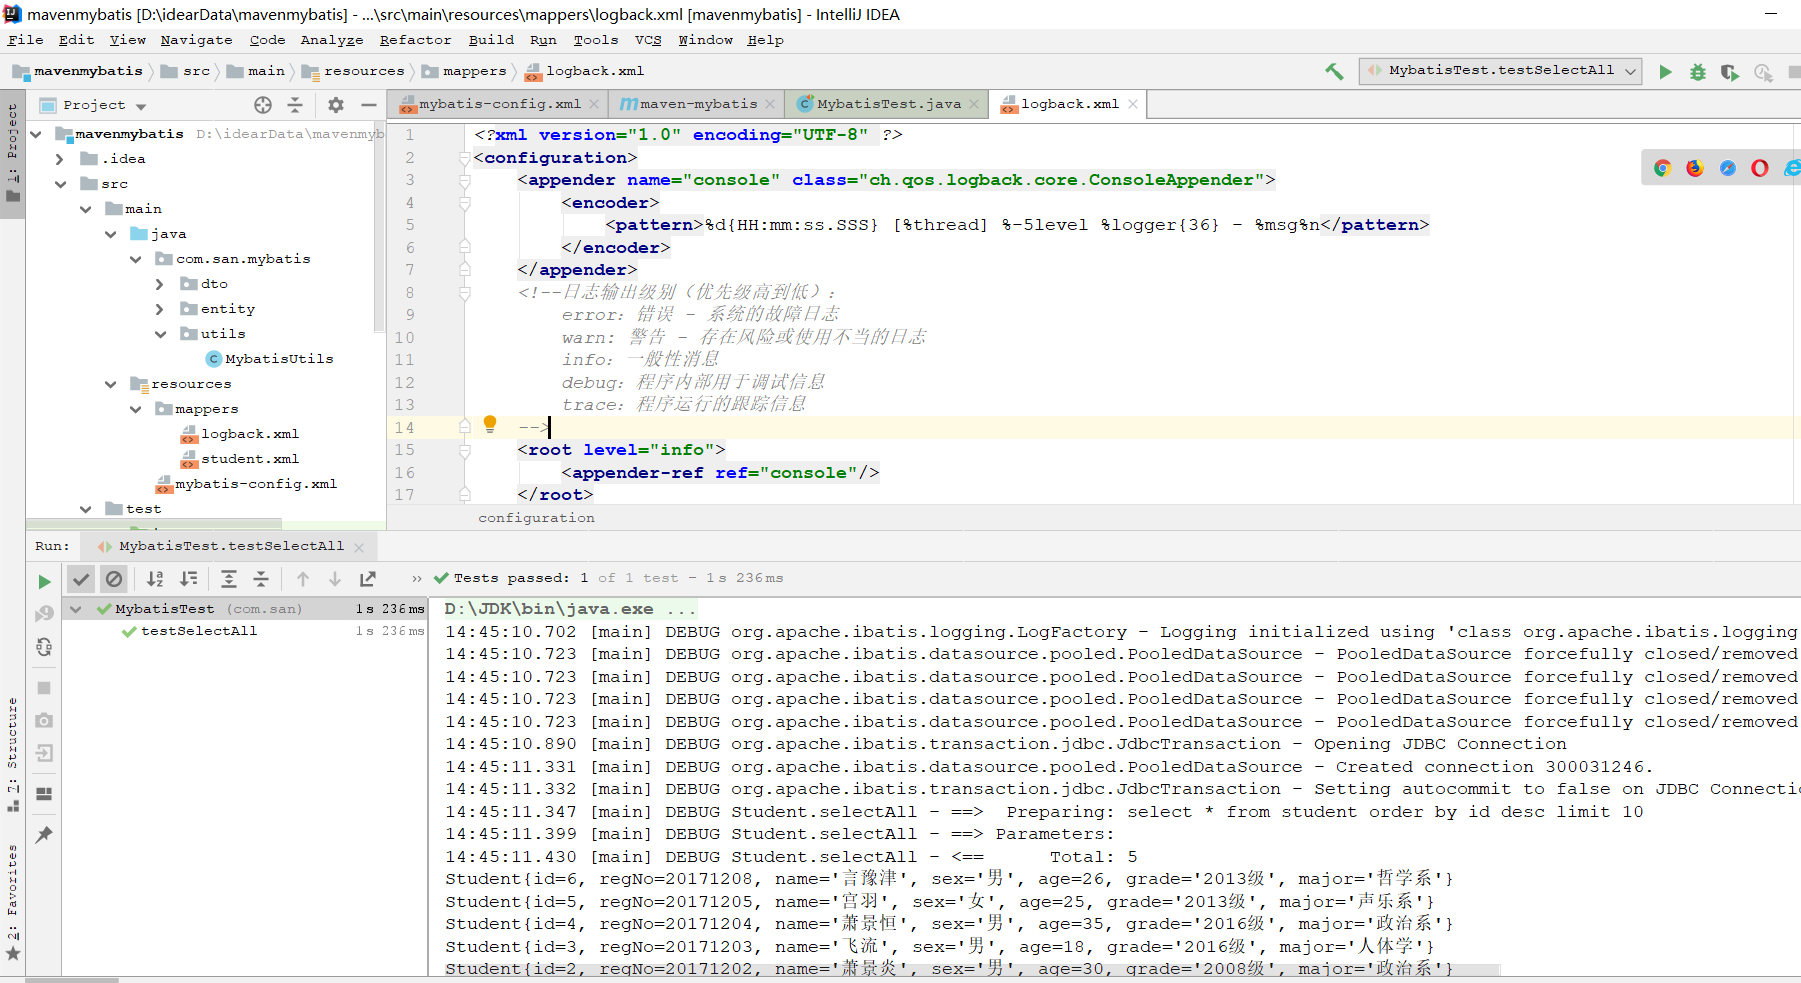The height and width of the screenshot is (983, 1801).
Task: Switch to mybatis-config.xml editor tab
Action: (x=499, y=104)
